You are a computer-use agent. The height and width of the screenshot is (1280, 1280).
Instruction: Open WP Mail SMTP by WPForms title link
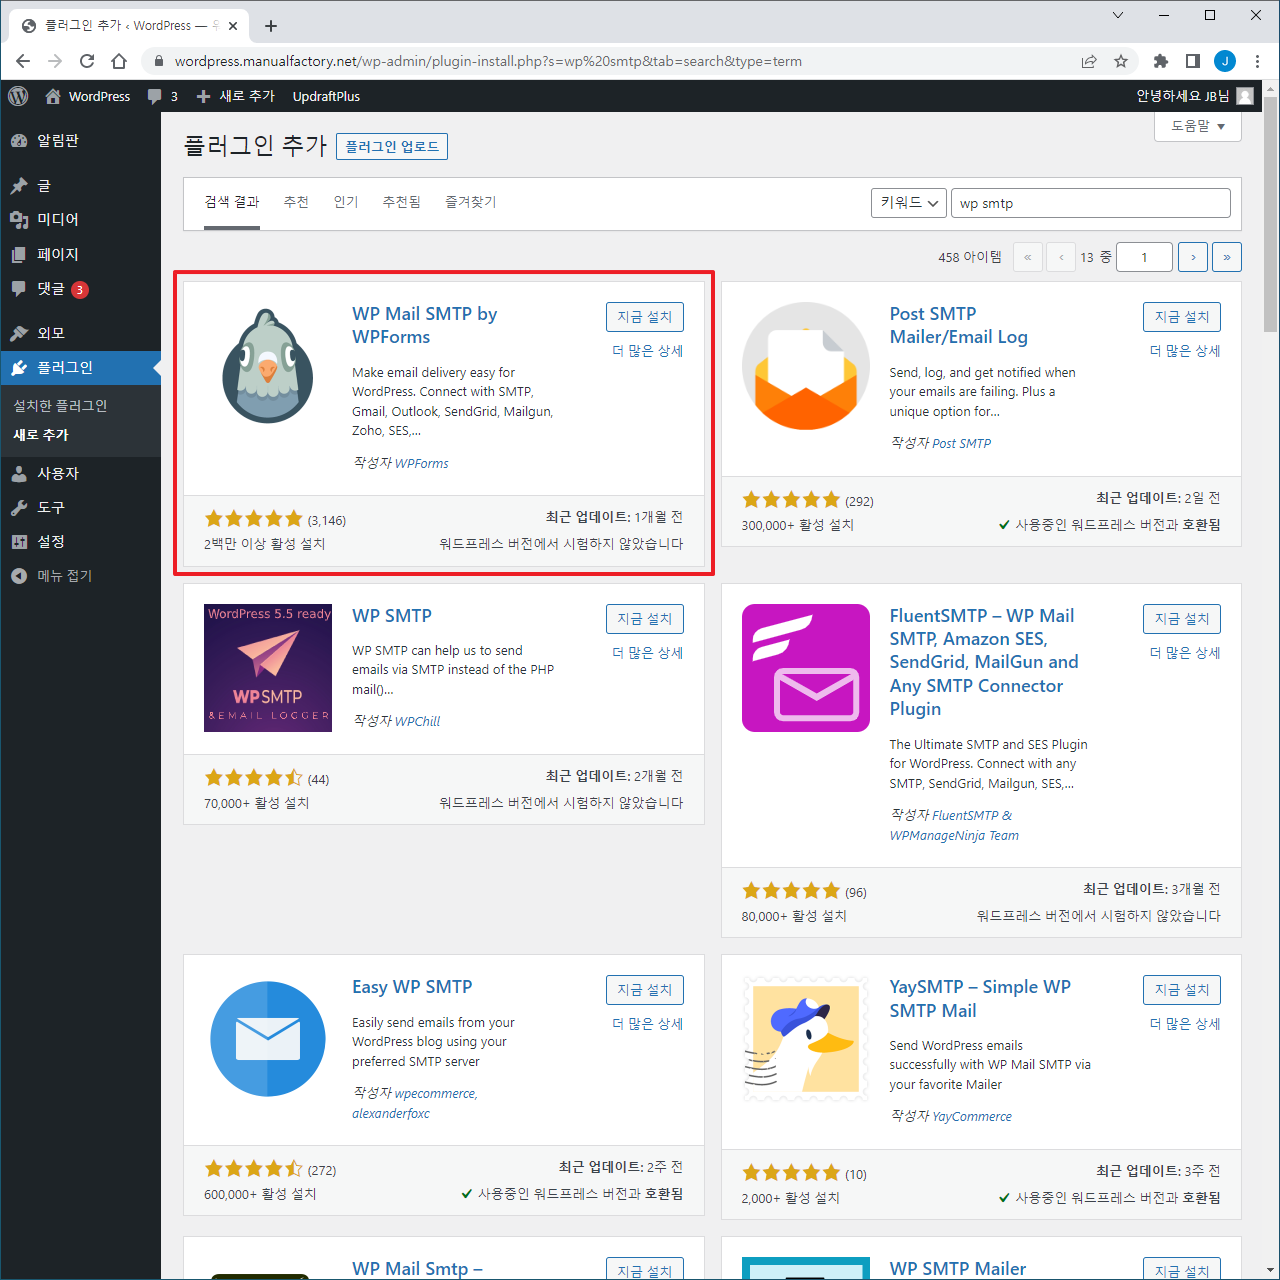(x=425, y=325)
